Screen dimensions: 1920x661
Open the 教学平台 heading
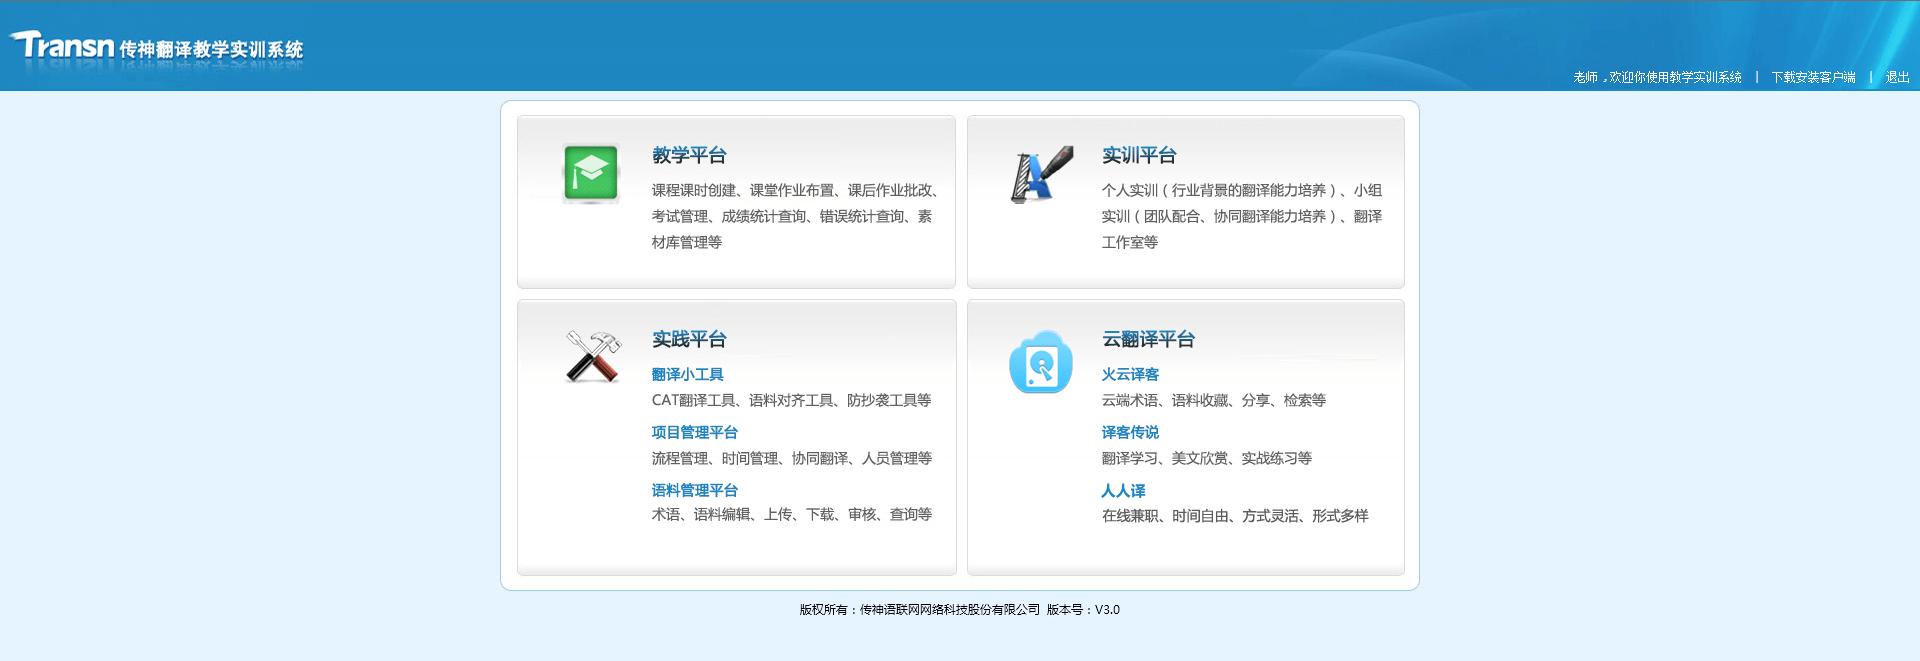[x=689, y=155]
